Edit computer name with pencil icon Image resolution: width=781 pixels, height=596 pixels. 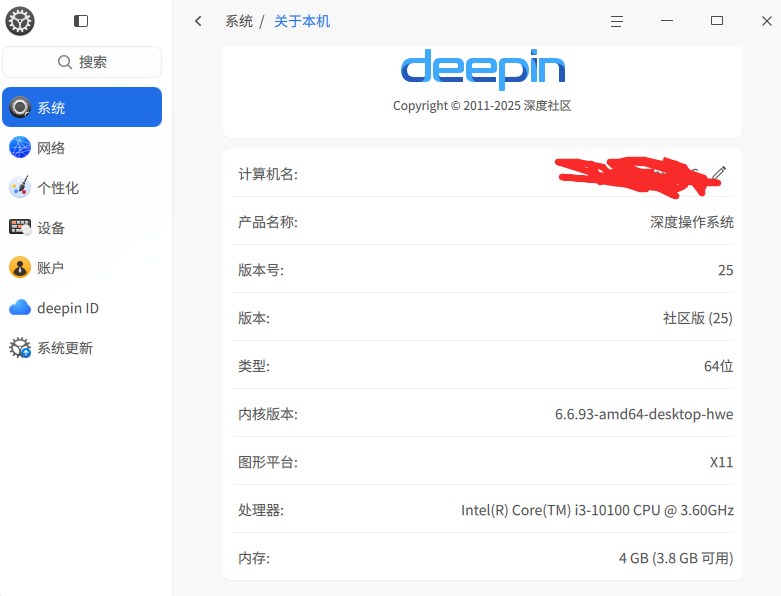coord(719,173)
